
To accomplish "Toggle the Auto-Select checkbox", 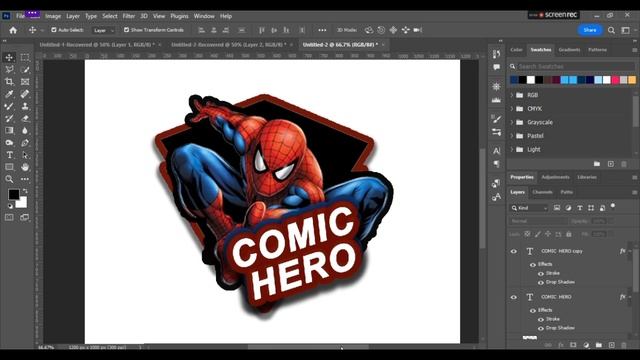I will coord(53,30).
